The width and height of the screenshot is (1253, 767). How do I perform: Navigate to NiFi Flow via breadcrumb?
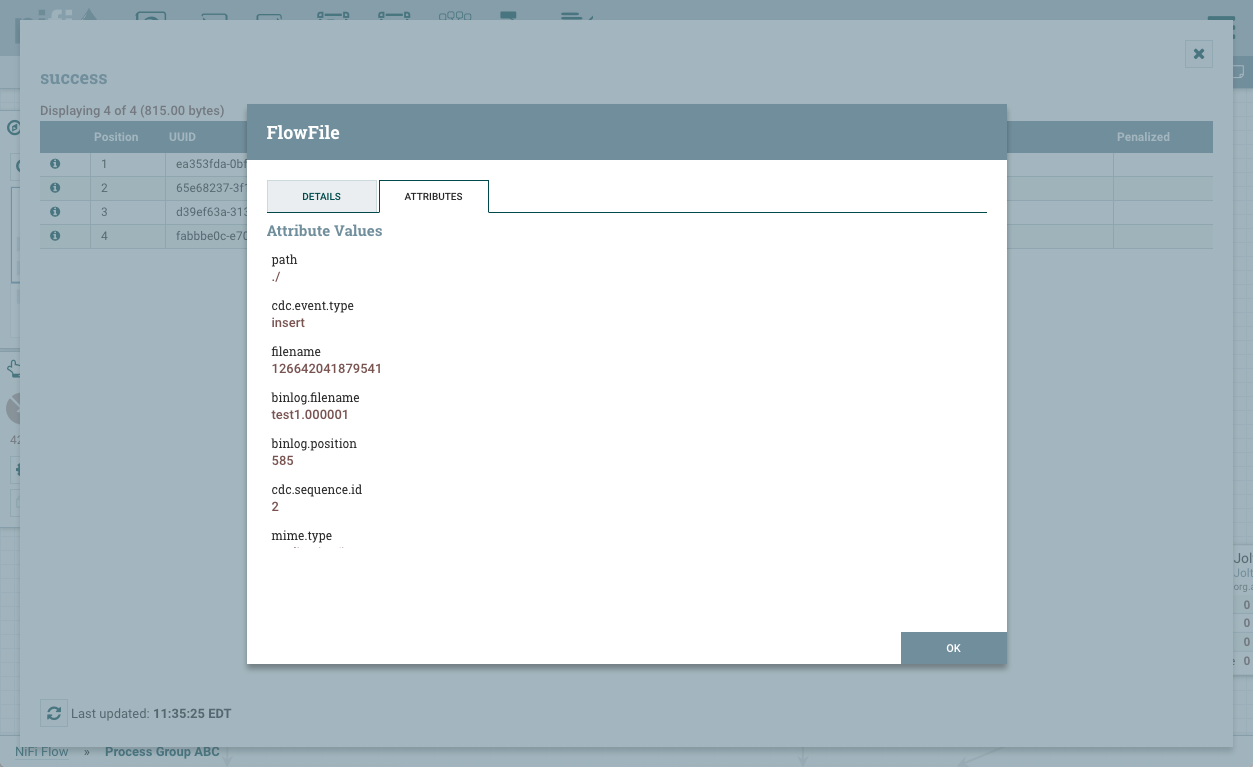click(41, 751)
